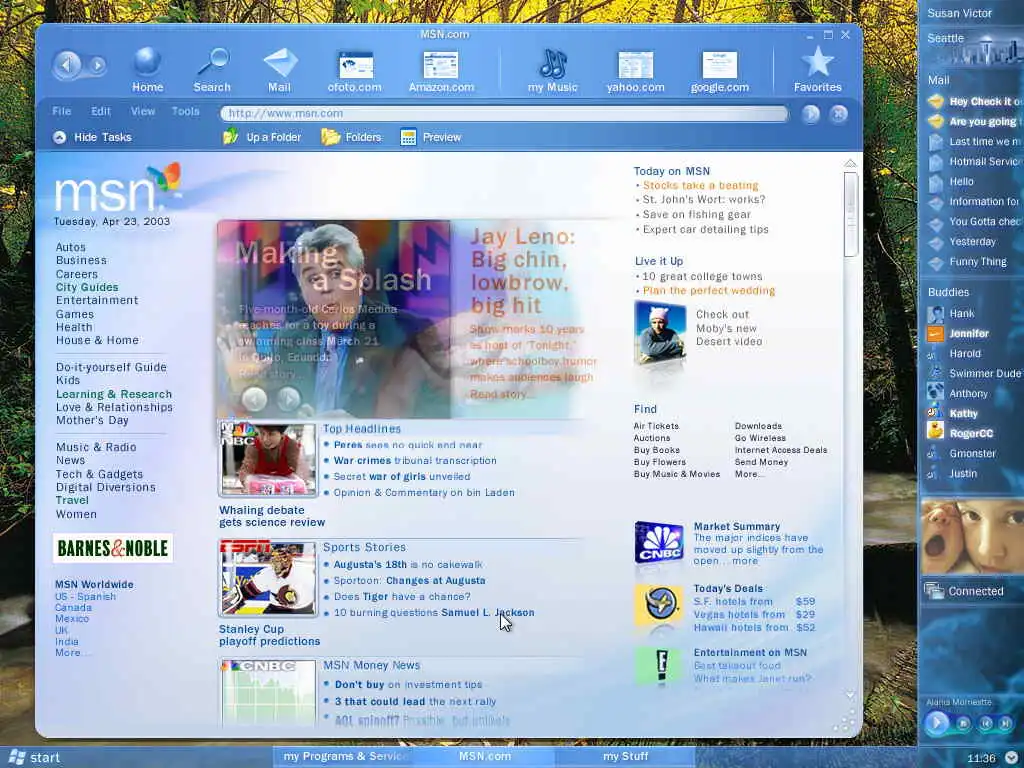Switch to my Programs & Services taskbar tab

coord(343,756)
